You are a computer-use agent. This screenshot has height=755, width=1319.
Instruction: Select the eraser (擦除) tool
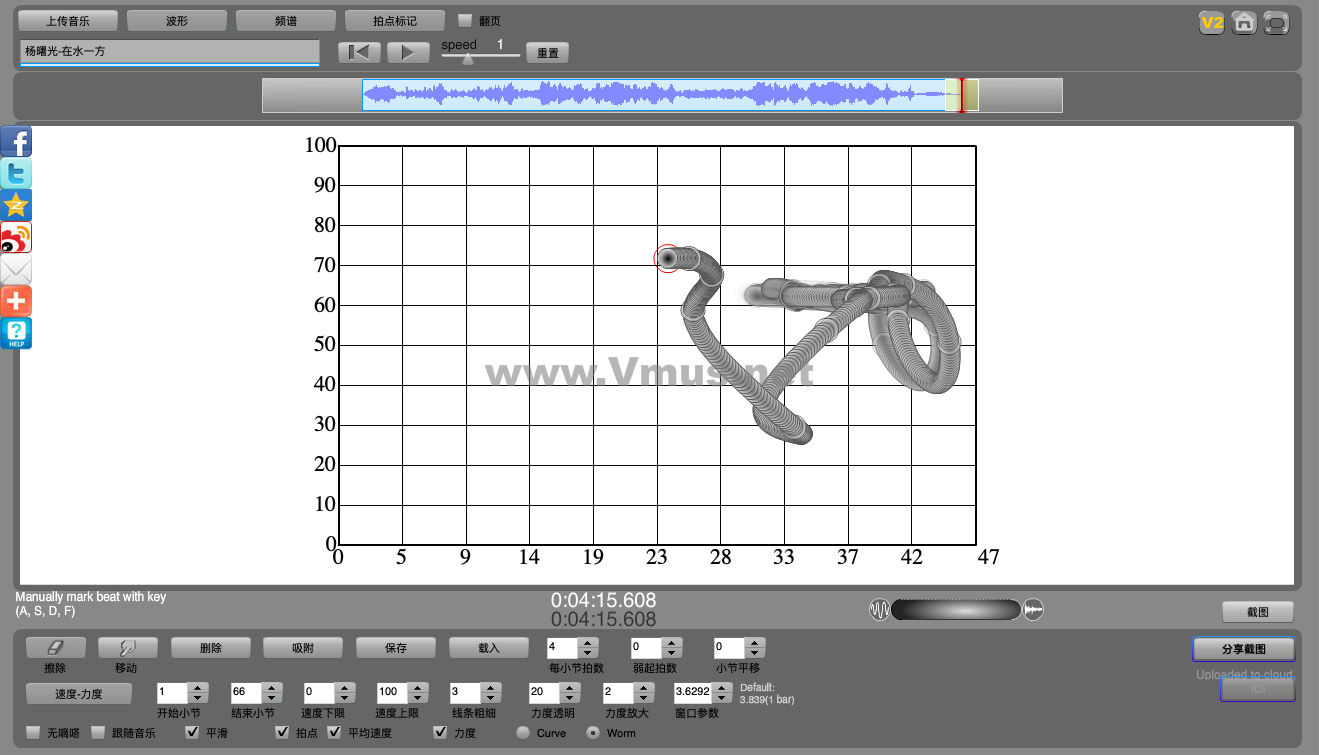click(55, 648)
